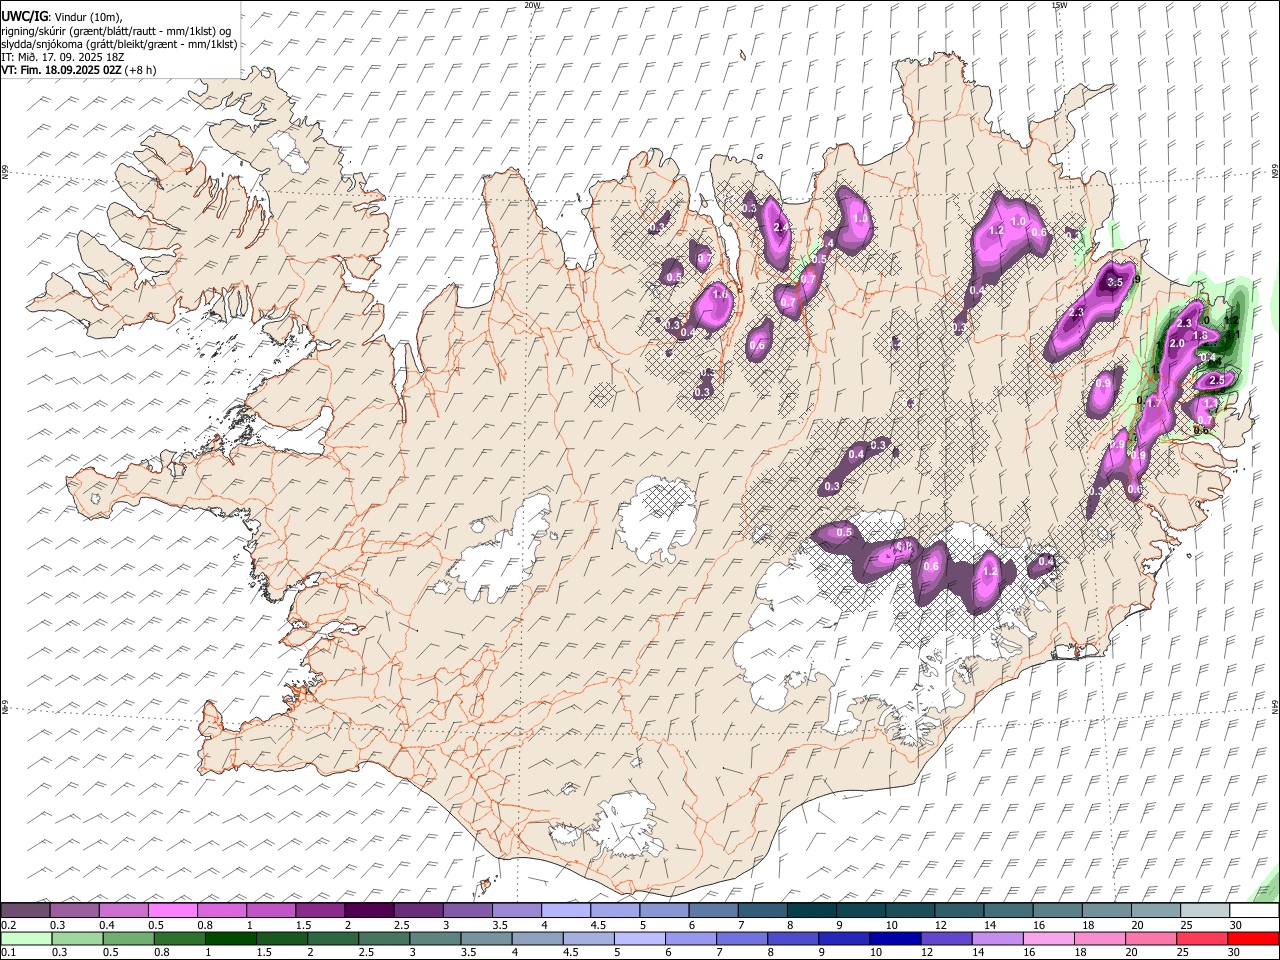Select pale grey upper swatch between 25 and 30

(x=1204, y=910)
